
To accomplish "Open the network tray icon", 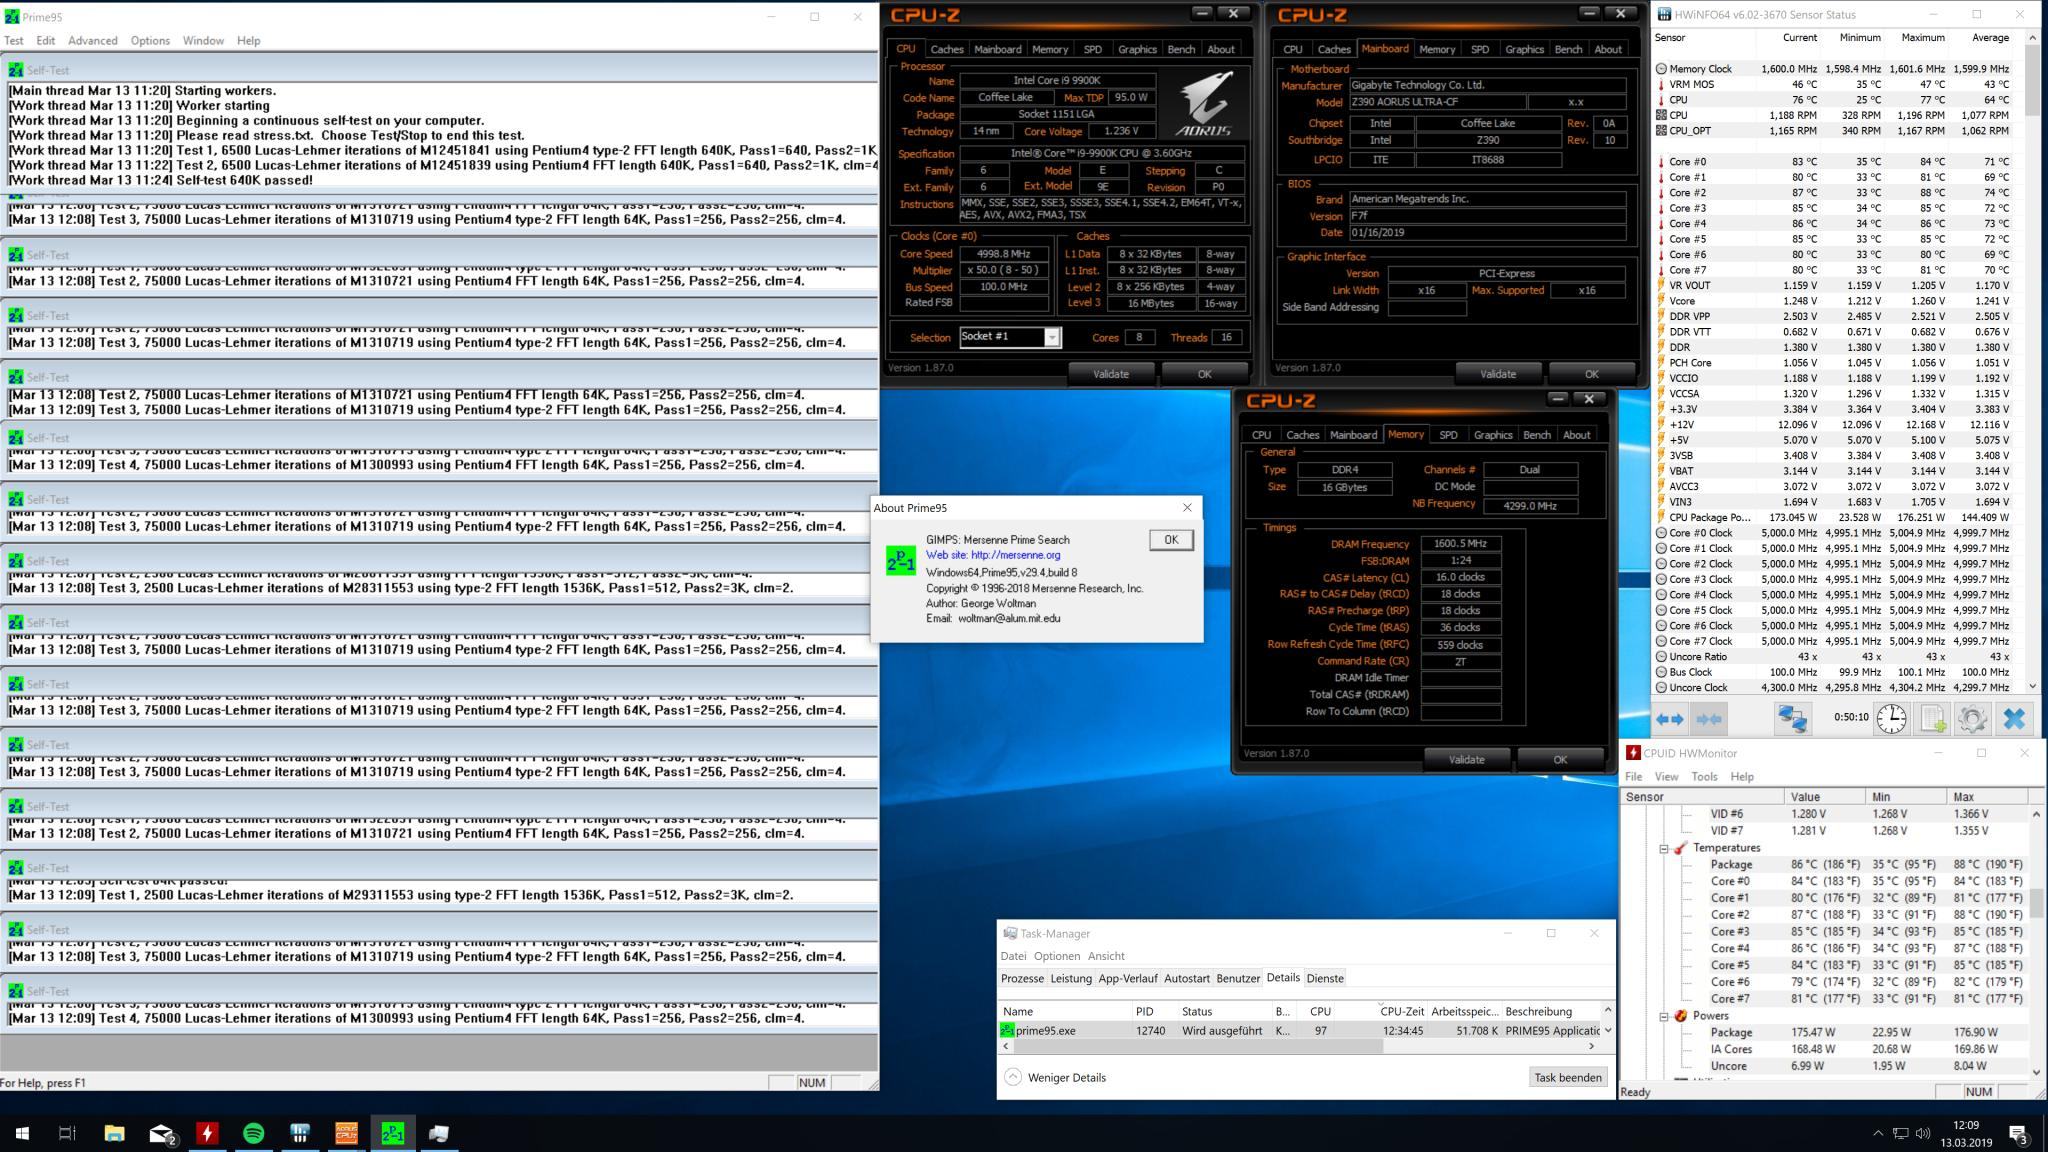I will point(1900,1133).
